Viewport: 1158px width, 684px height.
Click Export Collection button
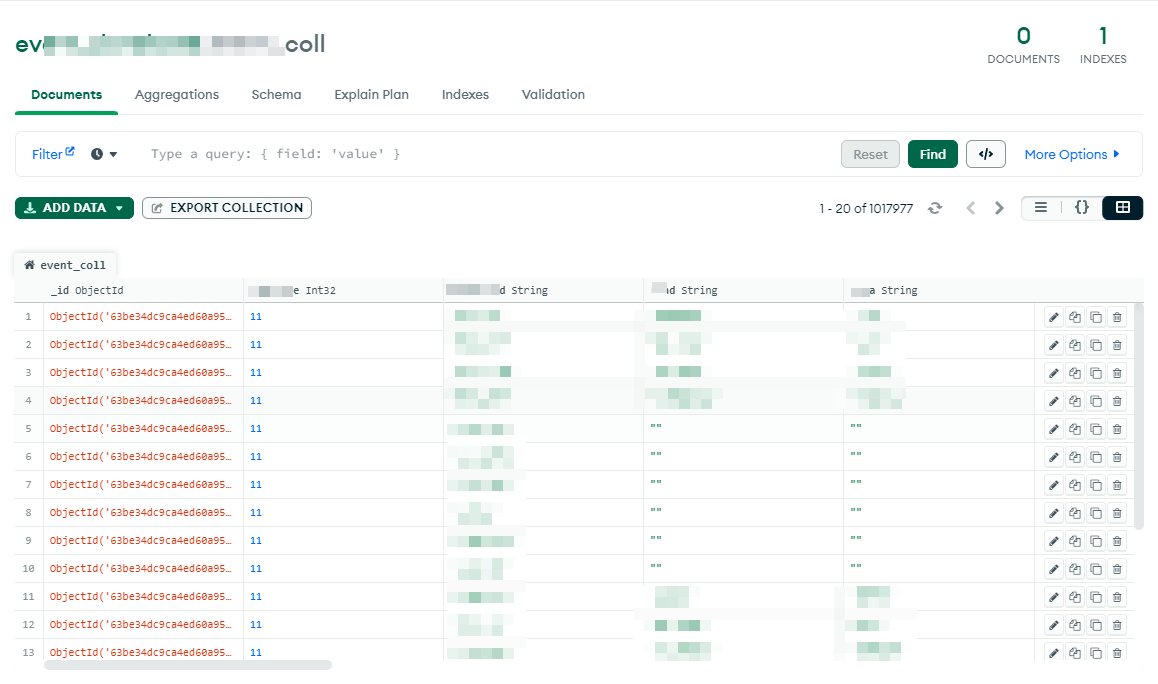pos(227,208)
